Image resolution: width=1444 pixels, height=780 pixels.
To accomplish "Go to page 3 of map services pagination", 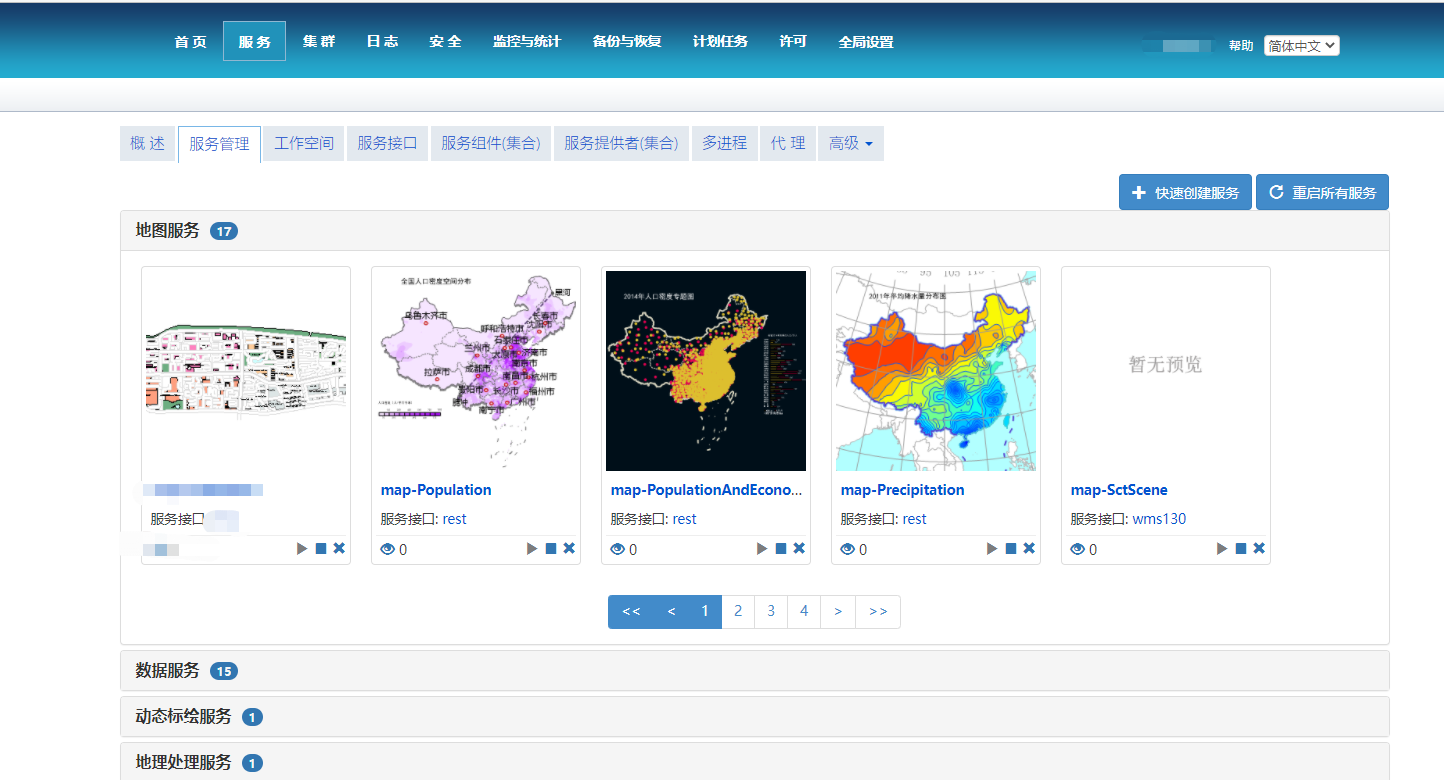I will 770,611.
